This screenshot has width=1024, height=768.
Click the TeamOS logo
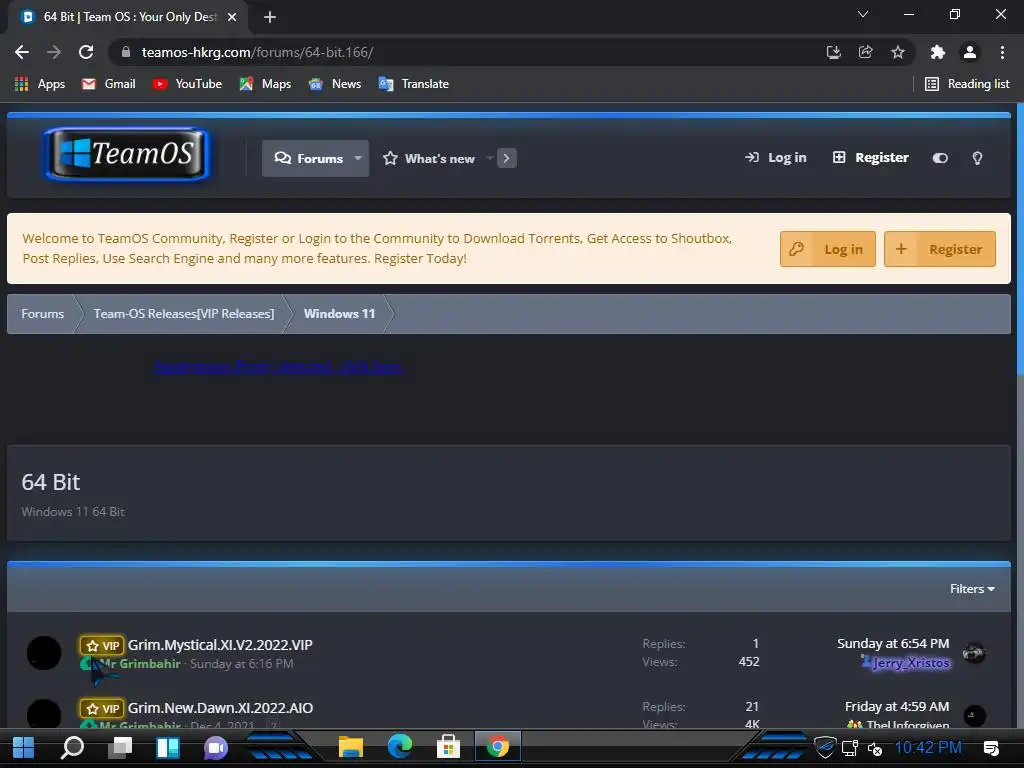(x=127, y=154)
